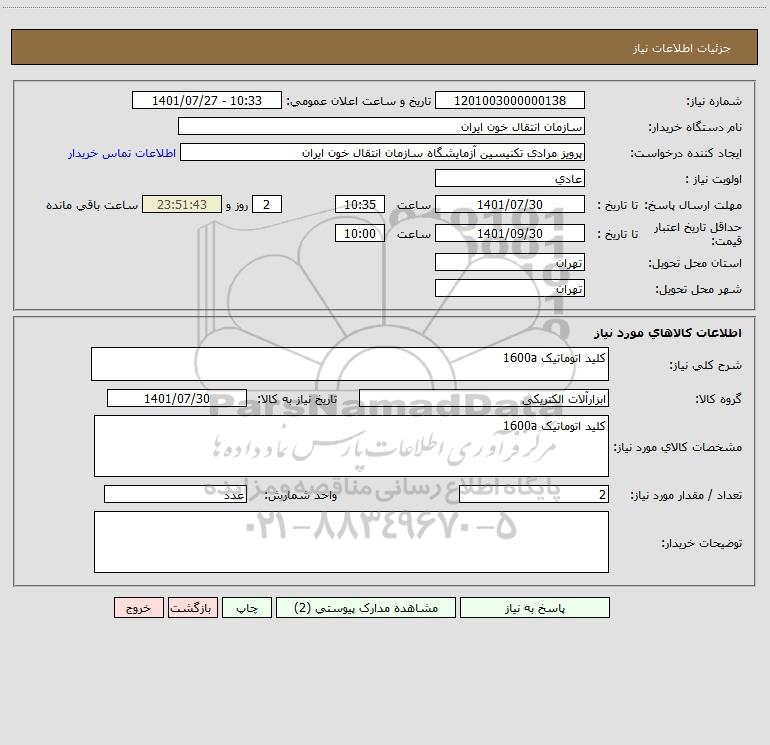Click the response deadline time 10:35 field
This screenshot has width=770, height=745.
pos(360,204)
